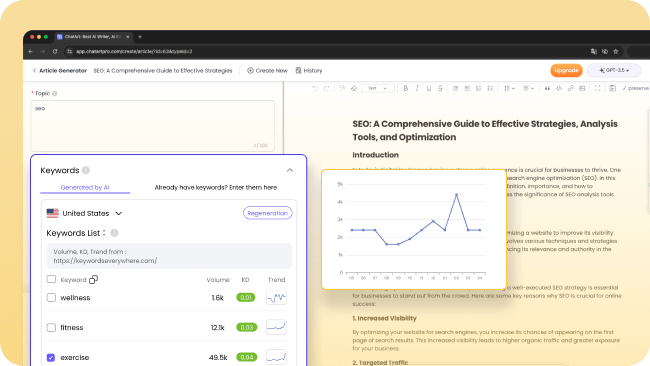Undo the last edit
Viewport: 650px width, 366px height.
coord(315,88)
